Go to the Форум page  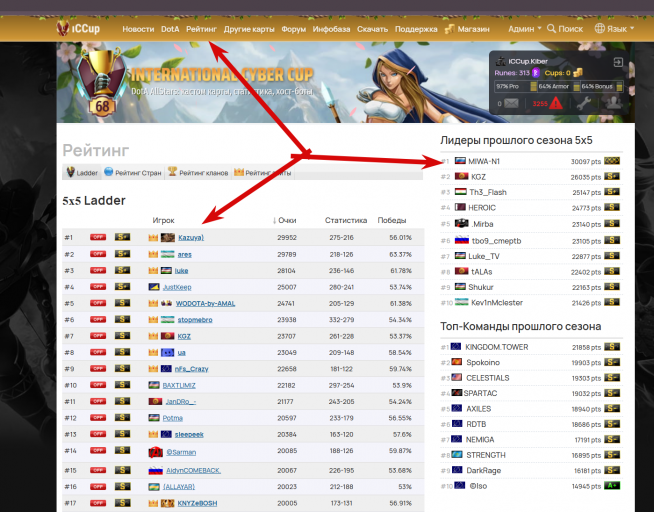point(294,29)
